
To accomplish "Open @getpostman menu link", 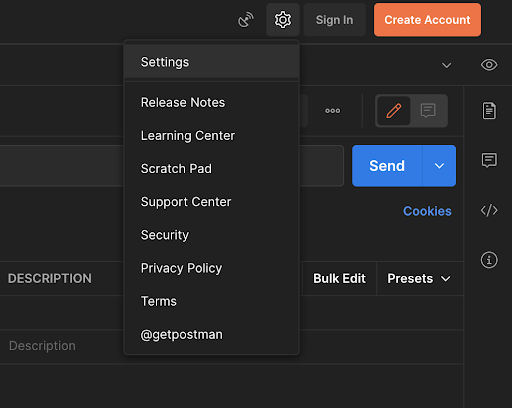I will [x=211, y=334].
